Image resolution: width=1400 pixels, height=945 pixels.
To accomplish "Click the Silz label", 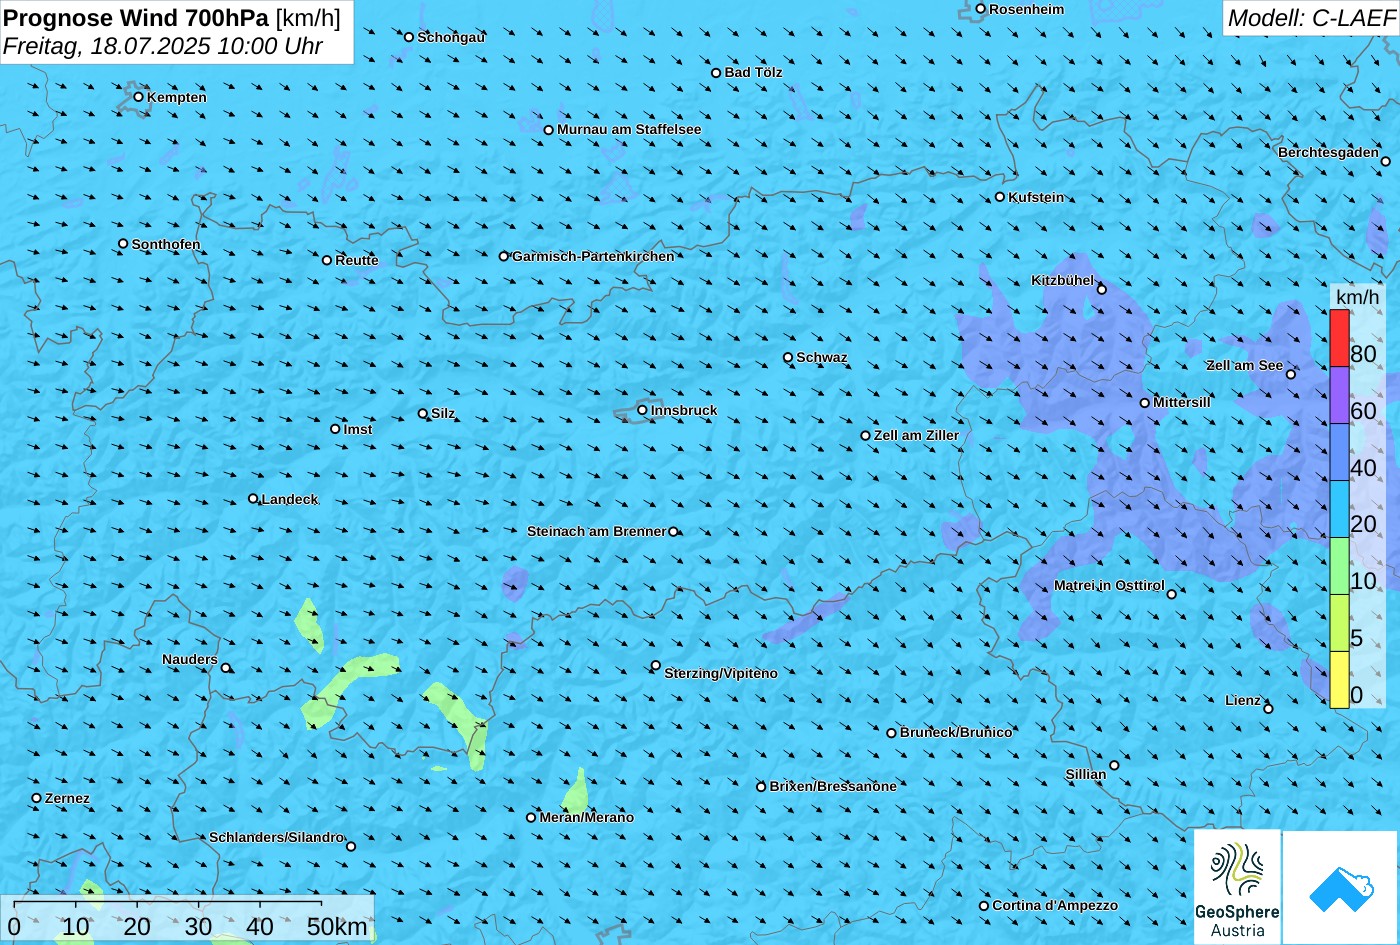I will click(x=443, y=413).
